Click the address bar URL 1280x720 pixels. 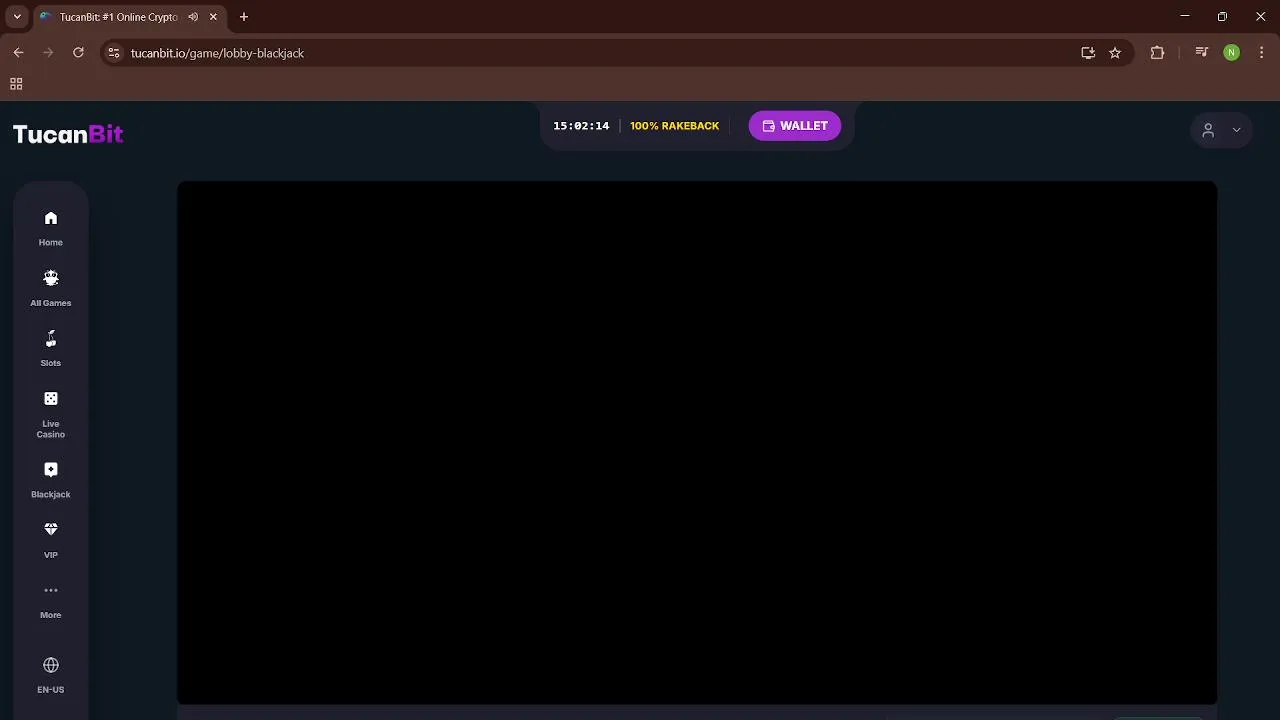[217, 53]
